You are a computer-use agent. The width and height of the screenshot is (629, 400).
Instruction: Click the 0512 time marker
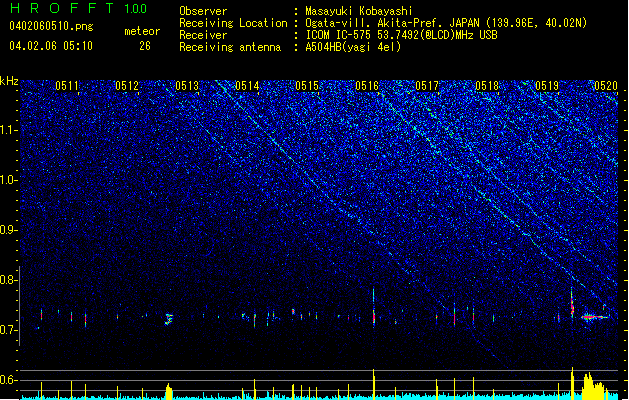coord(127,86)
